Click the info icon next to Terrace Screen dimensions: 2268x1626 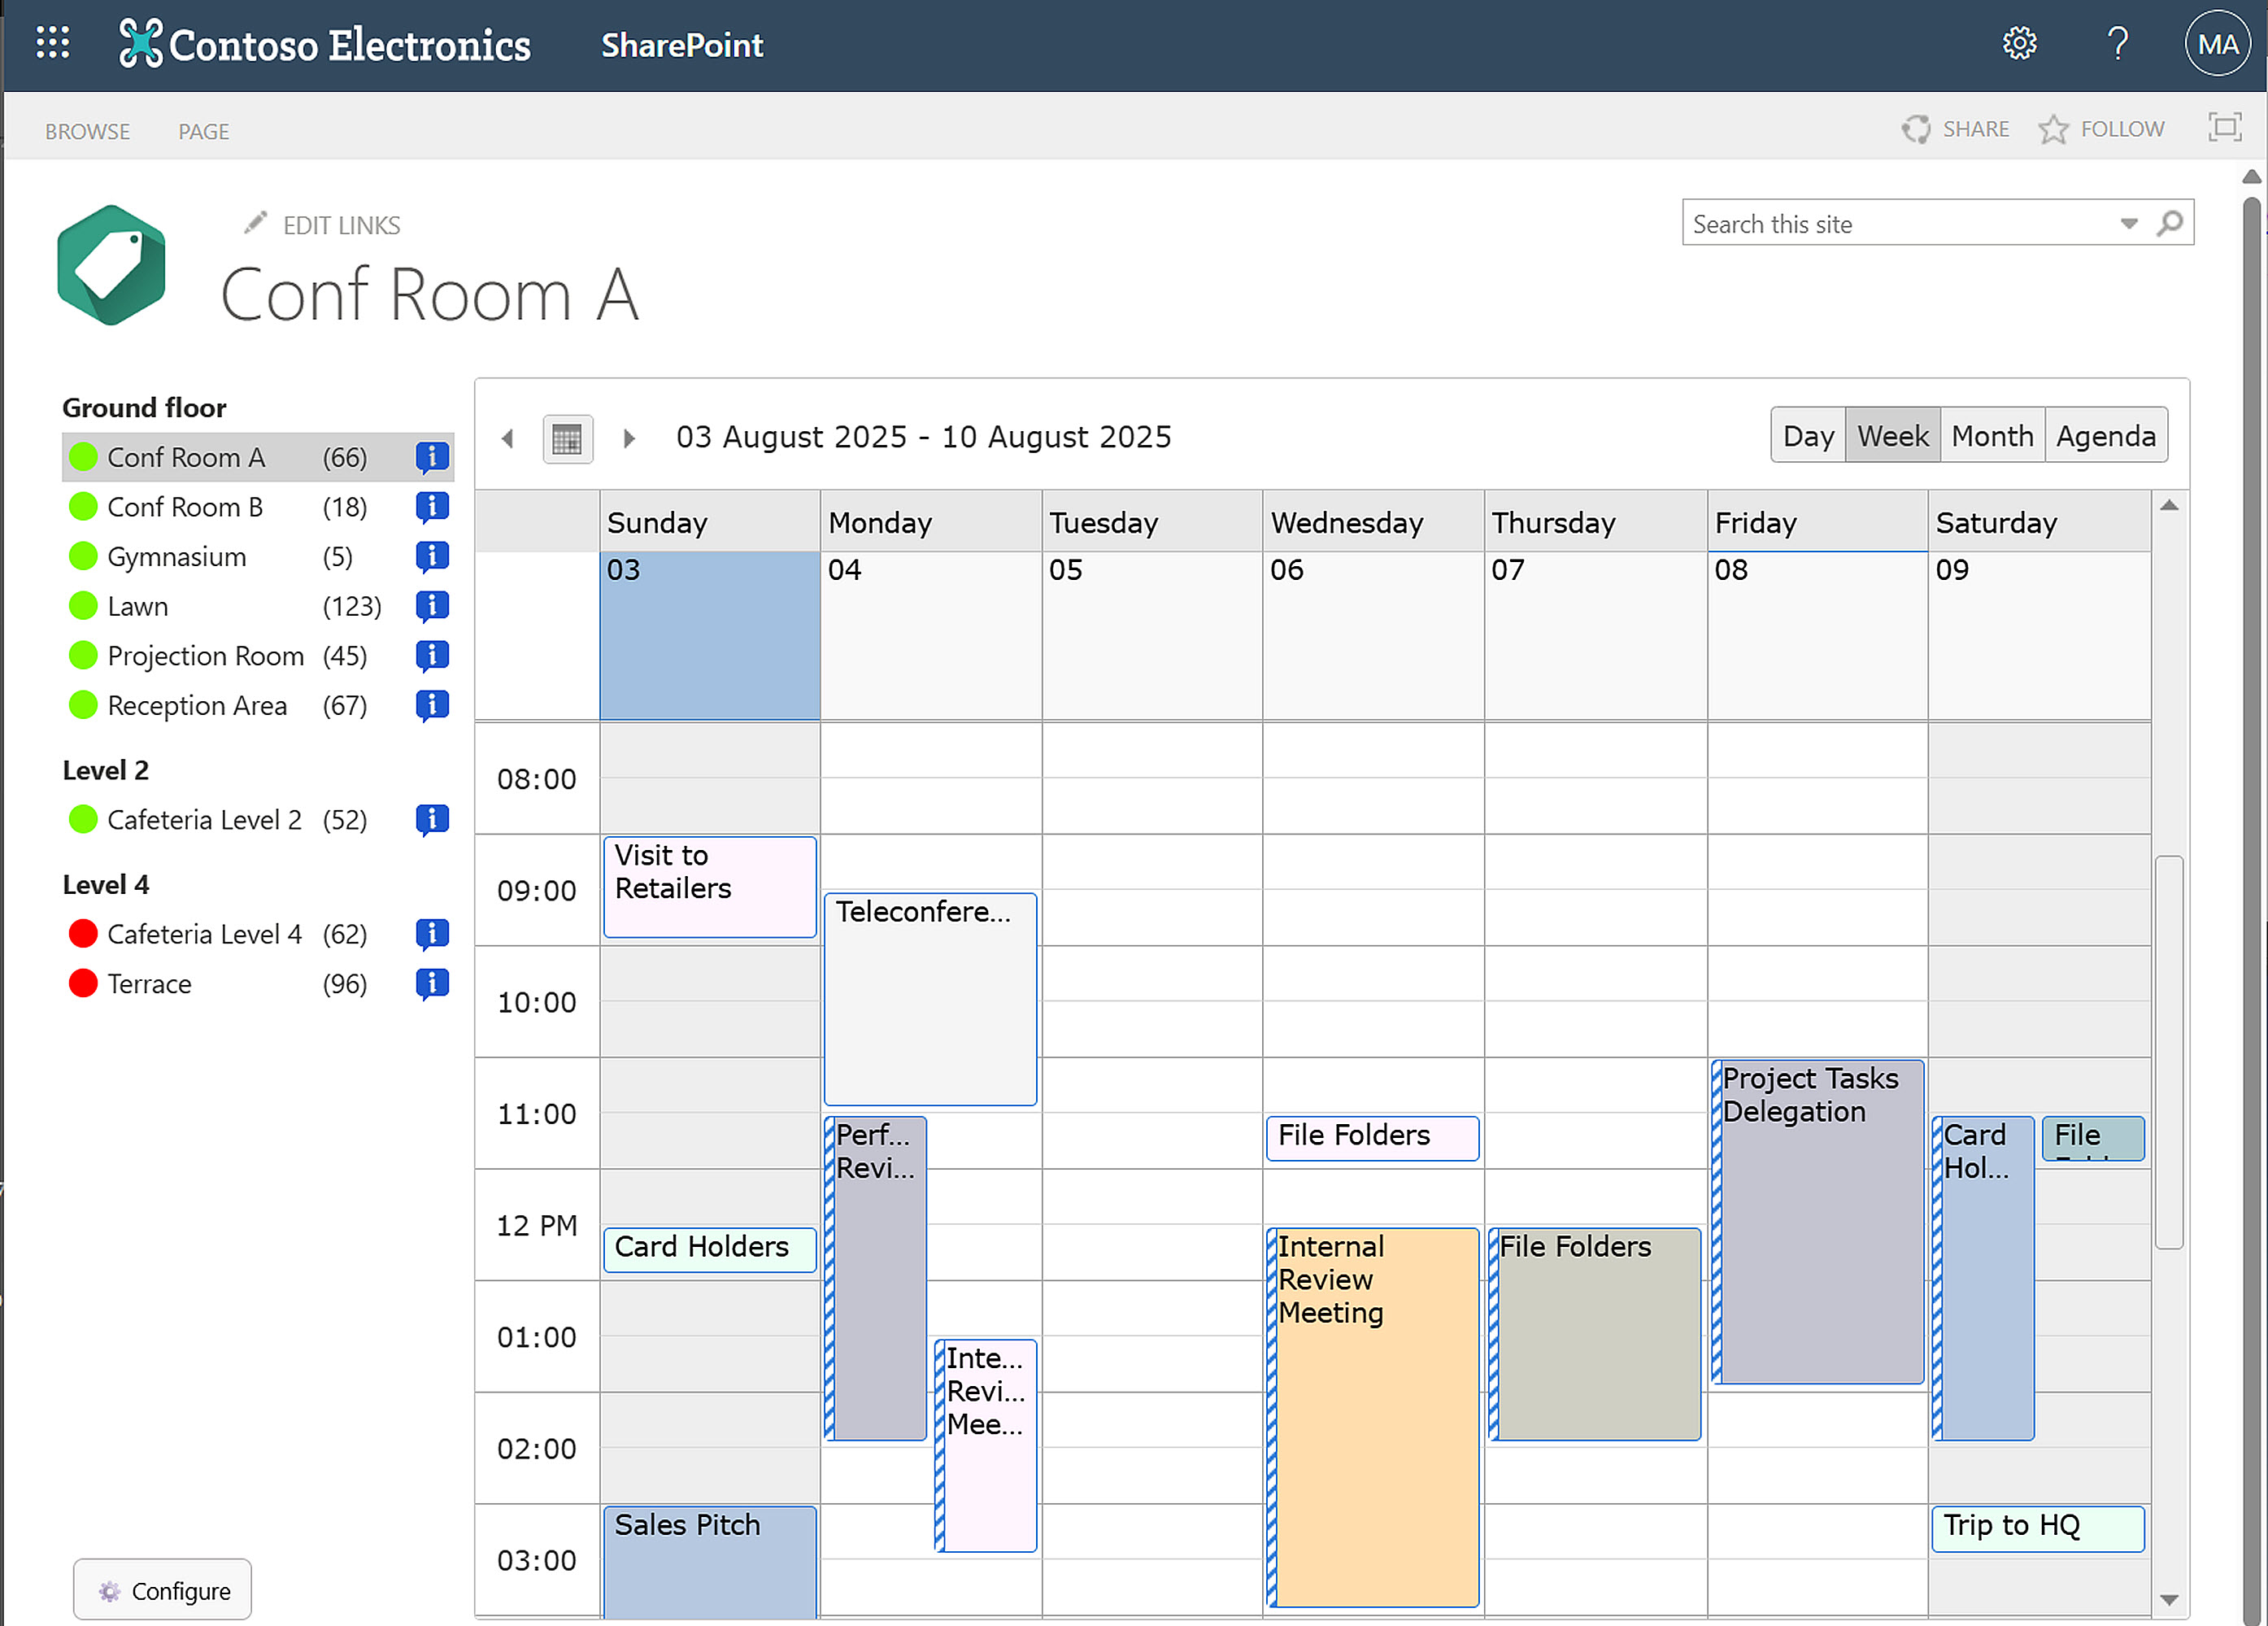tap(432, 984)
